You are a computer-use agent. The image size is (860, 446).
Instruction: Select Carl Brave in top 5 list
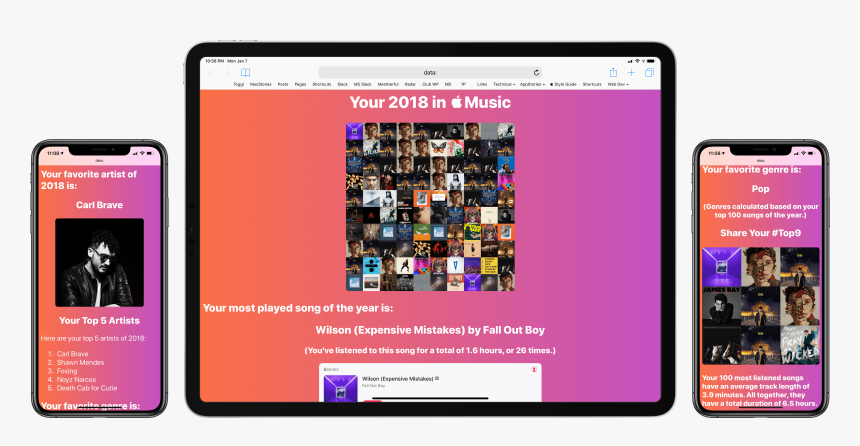tap(72, 354)
